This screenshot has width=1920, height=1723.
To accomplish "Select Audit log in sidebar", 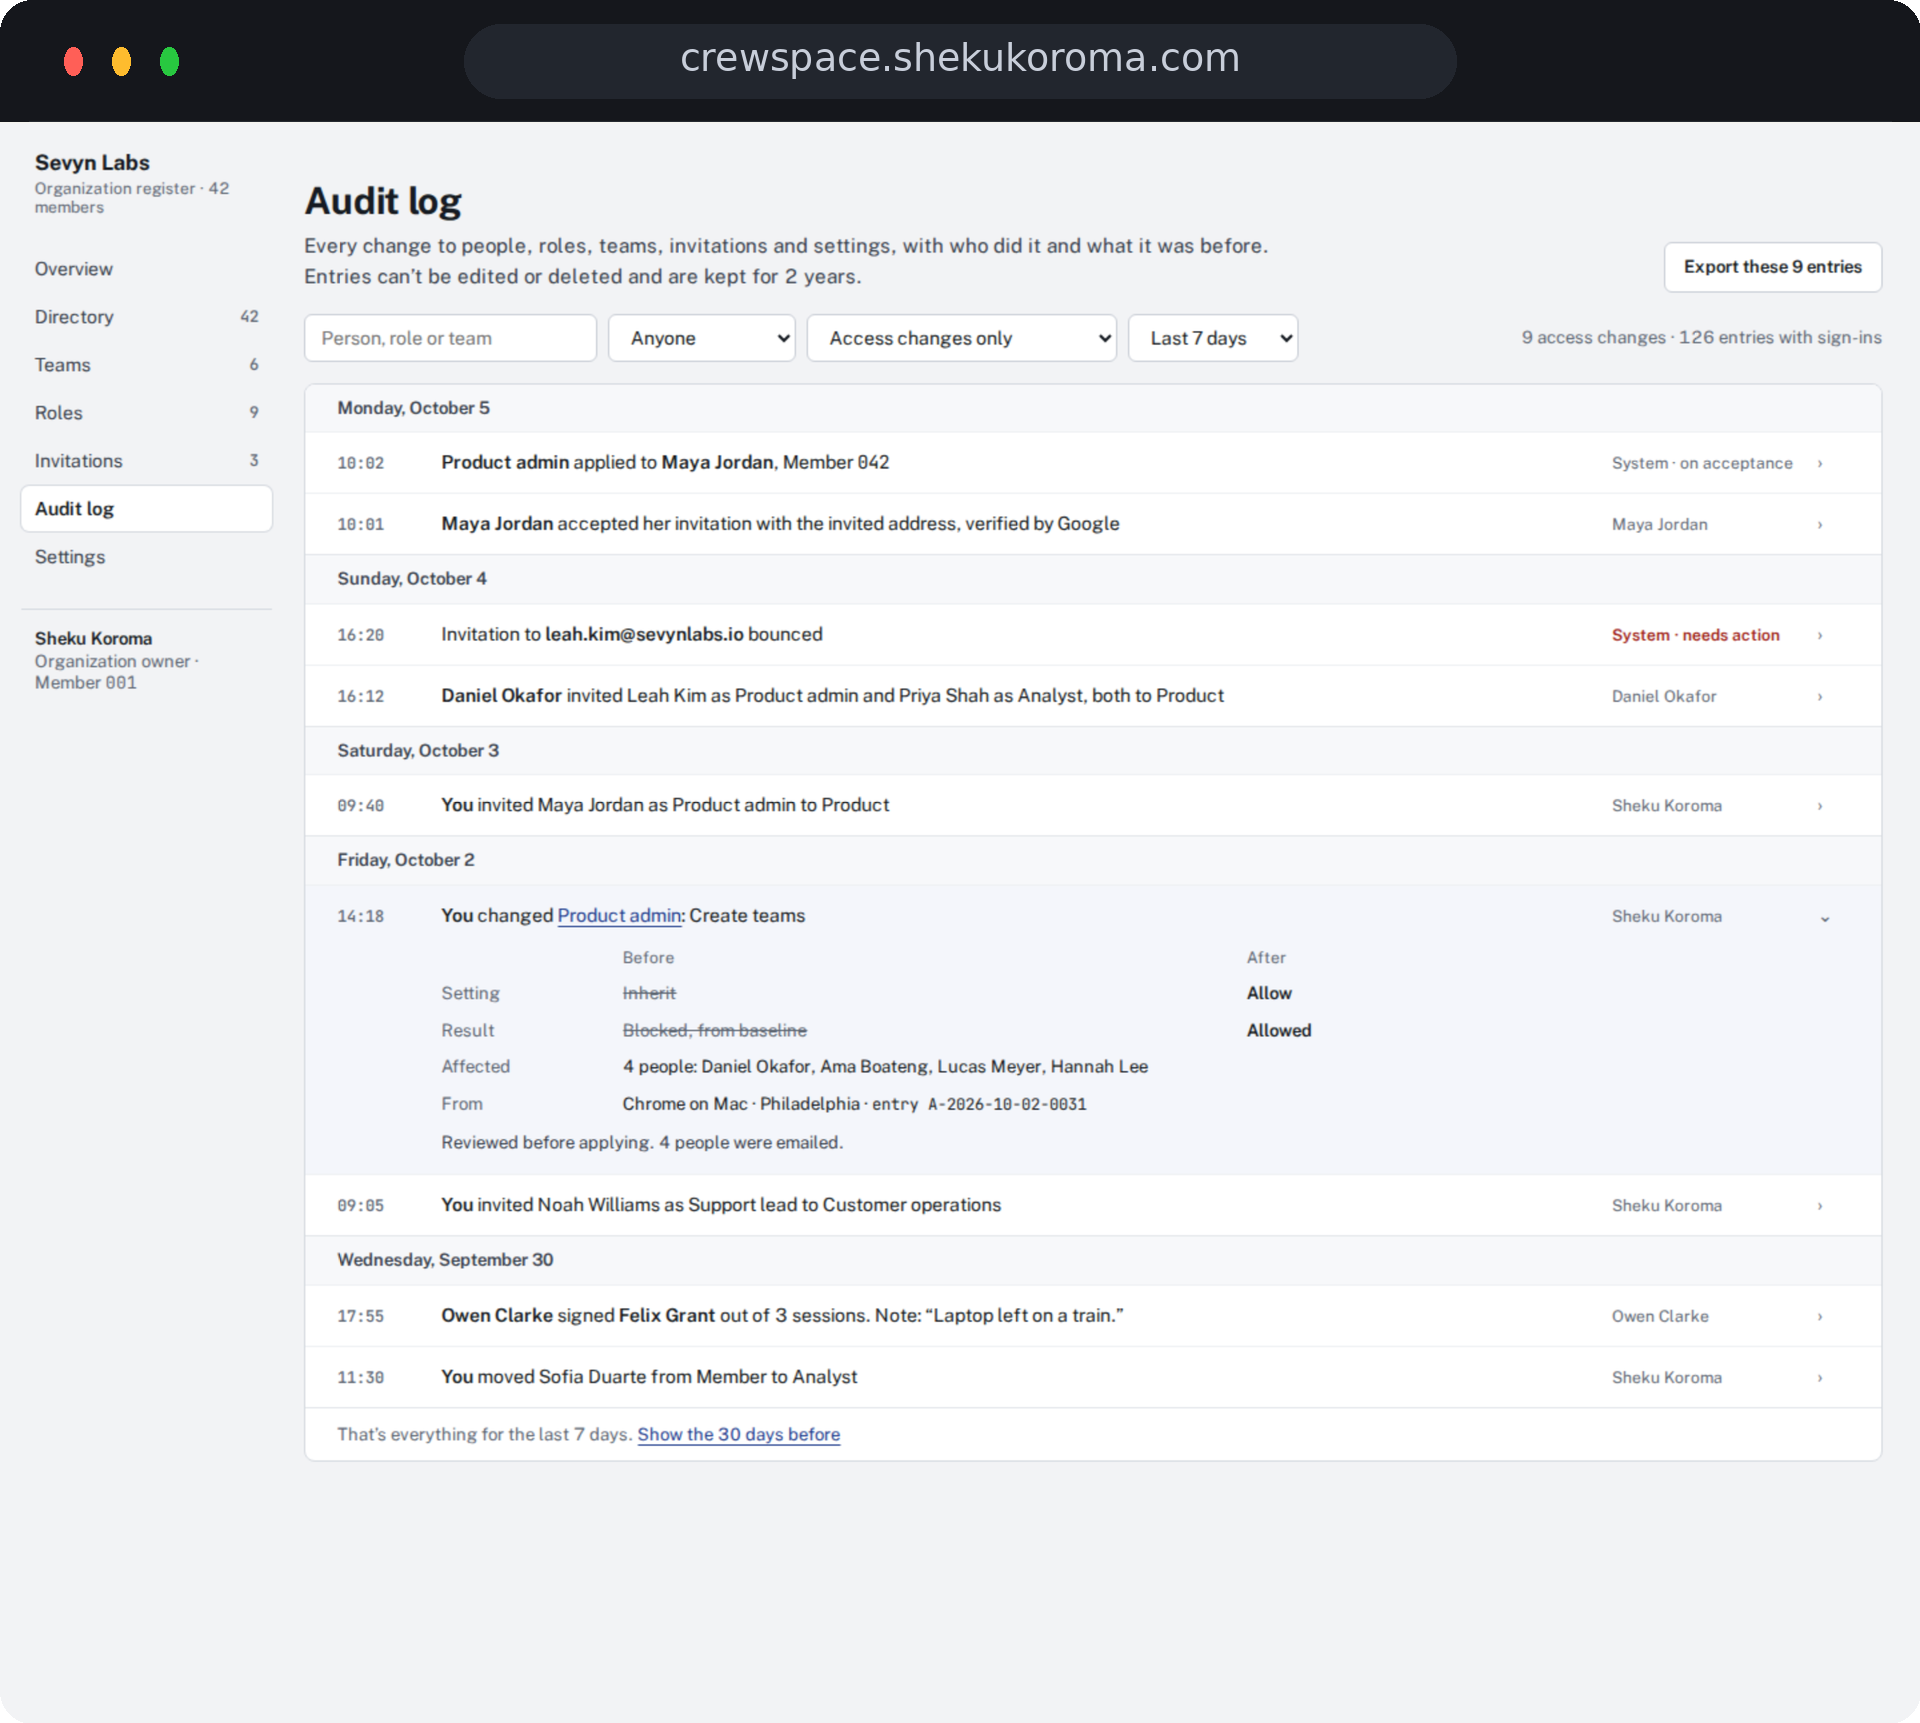I will (146, 509).
